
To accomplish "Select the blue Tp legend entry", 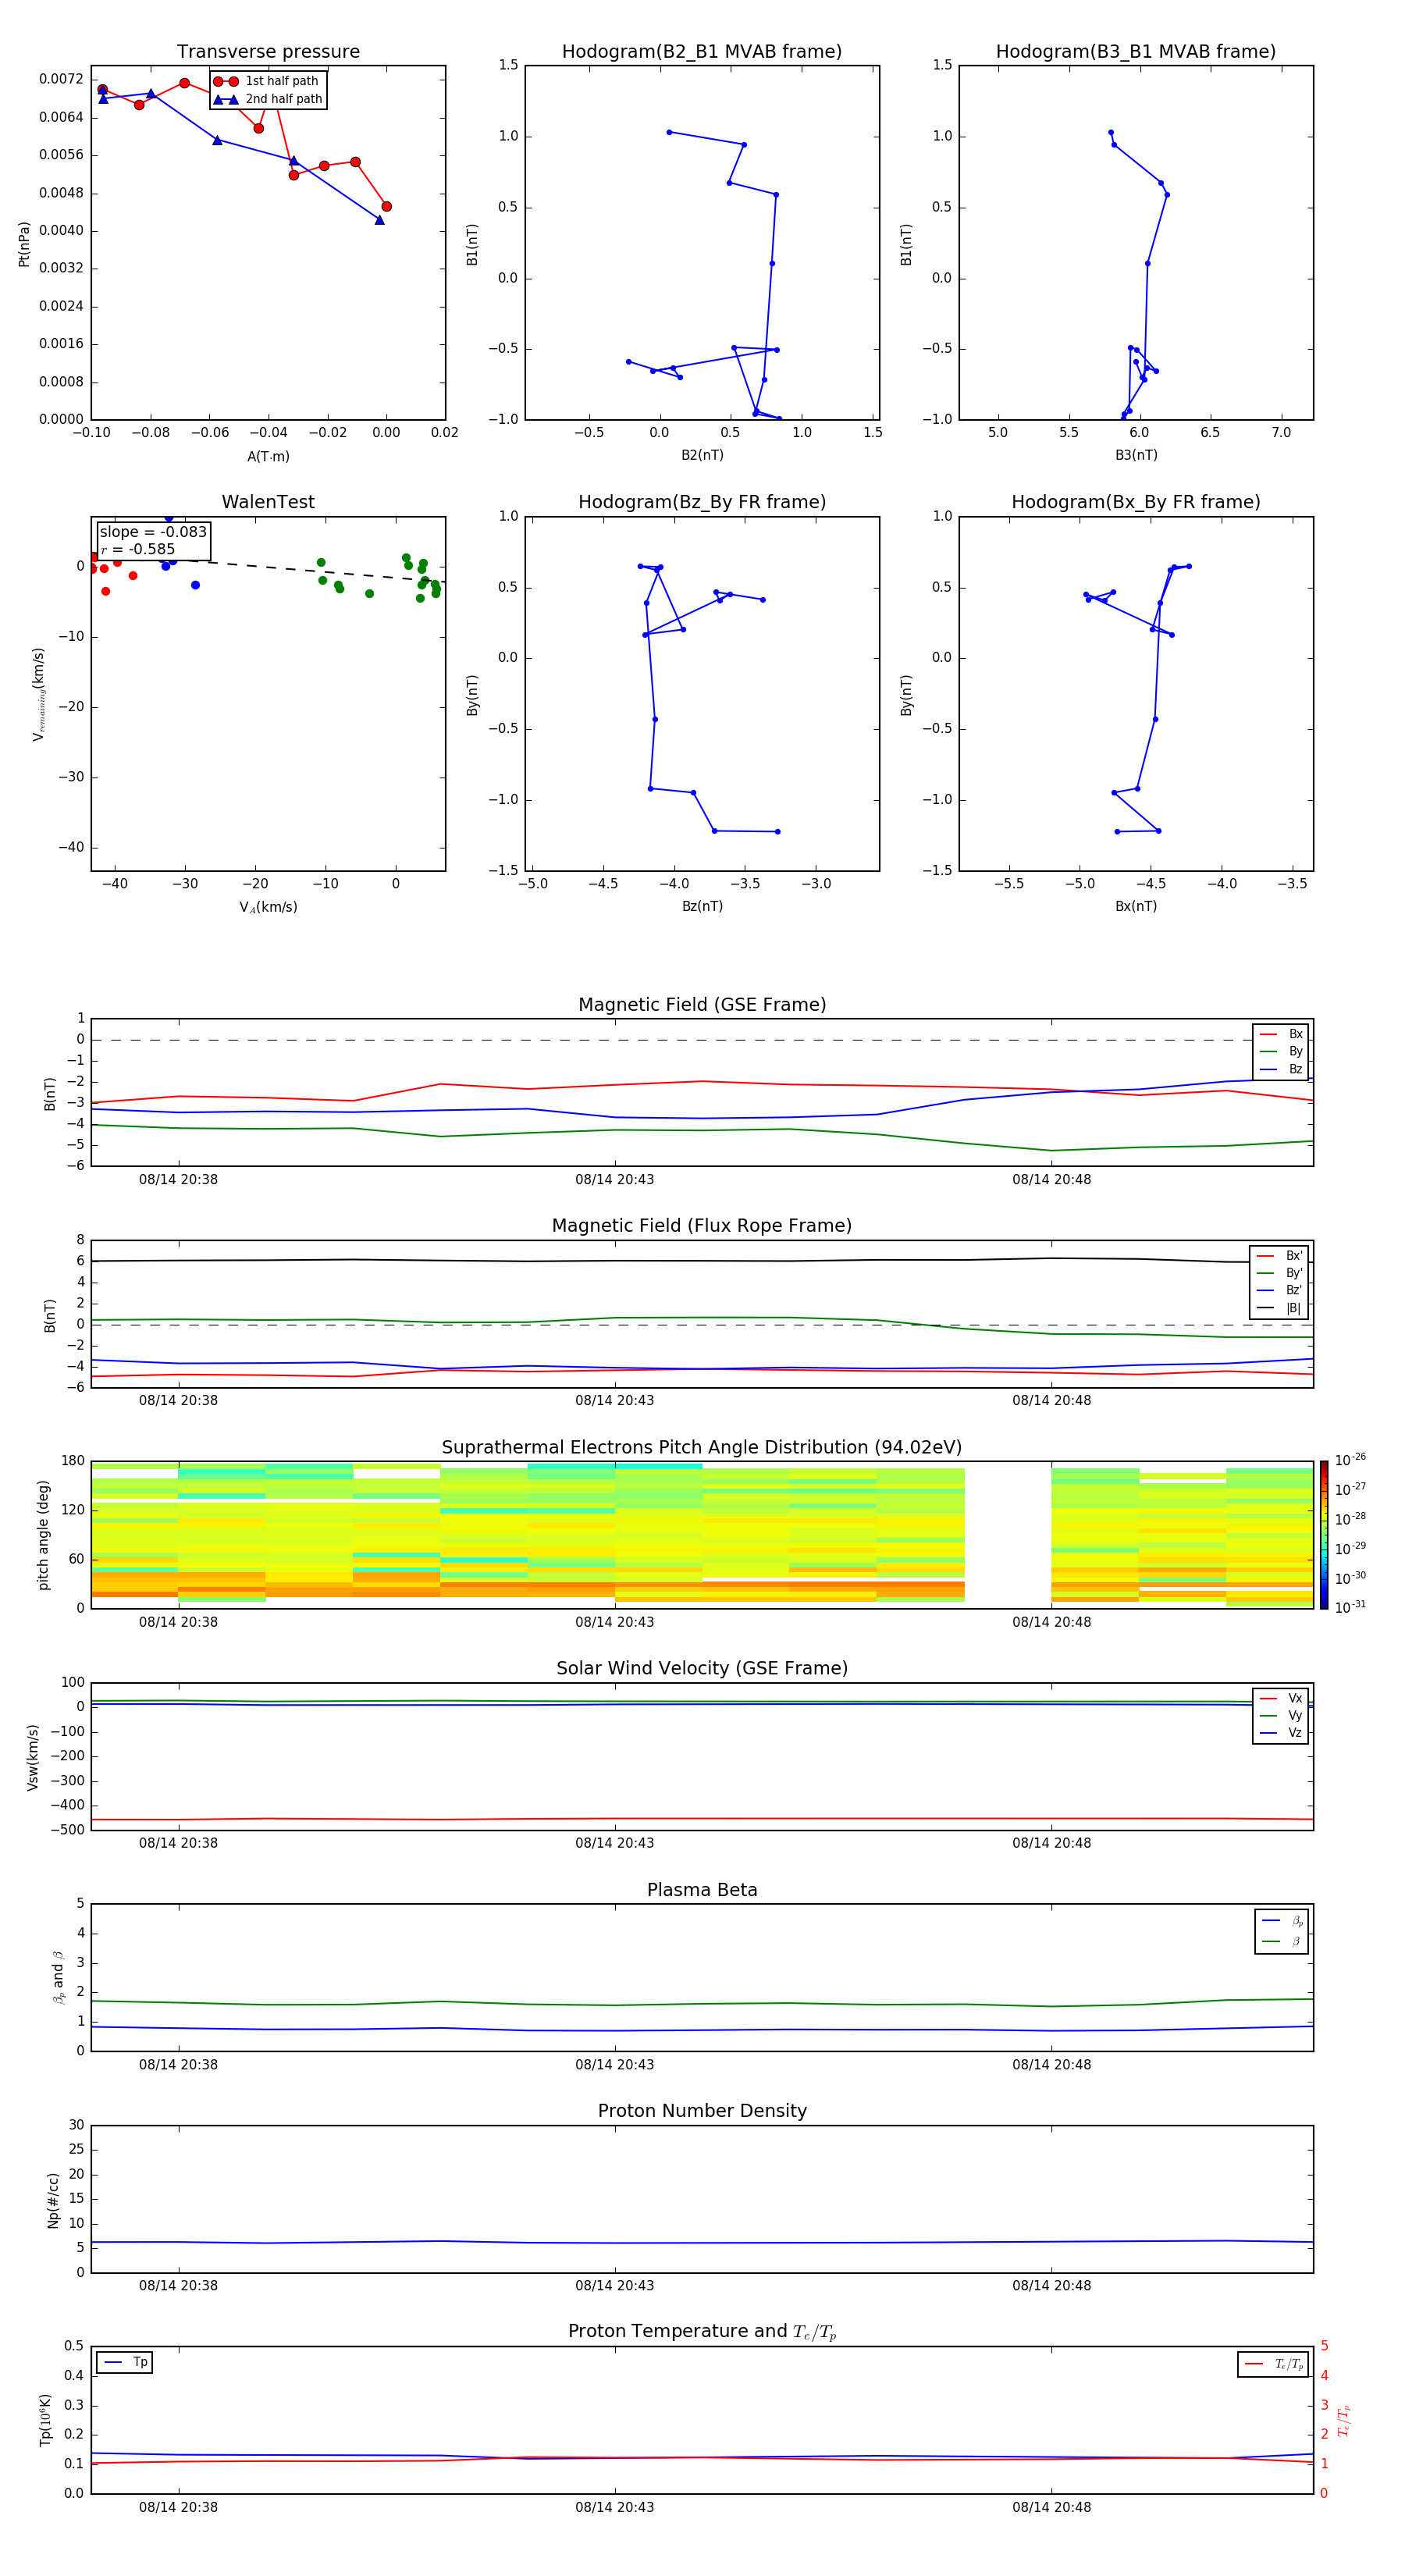I will point(124,2362).
